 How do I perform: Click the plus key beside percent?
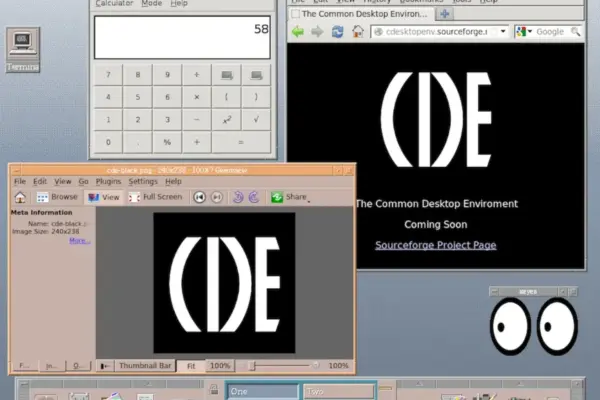[197, 142]
